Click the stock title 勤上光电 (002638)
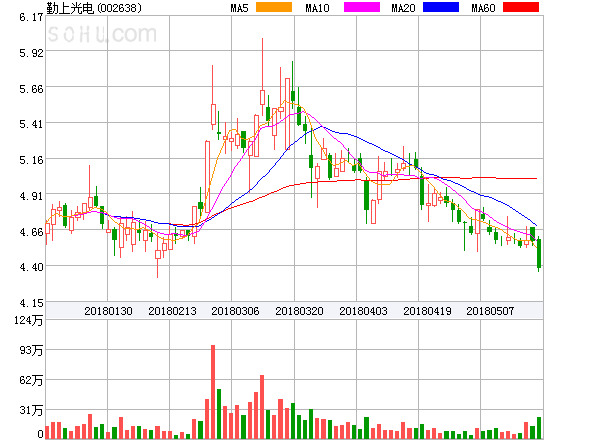The width and height of the screenshot is (600, 440). point(94,8)
